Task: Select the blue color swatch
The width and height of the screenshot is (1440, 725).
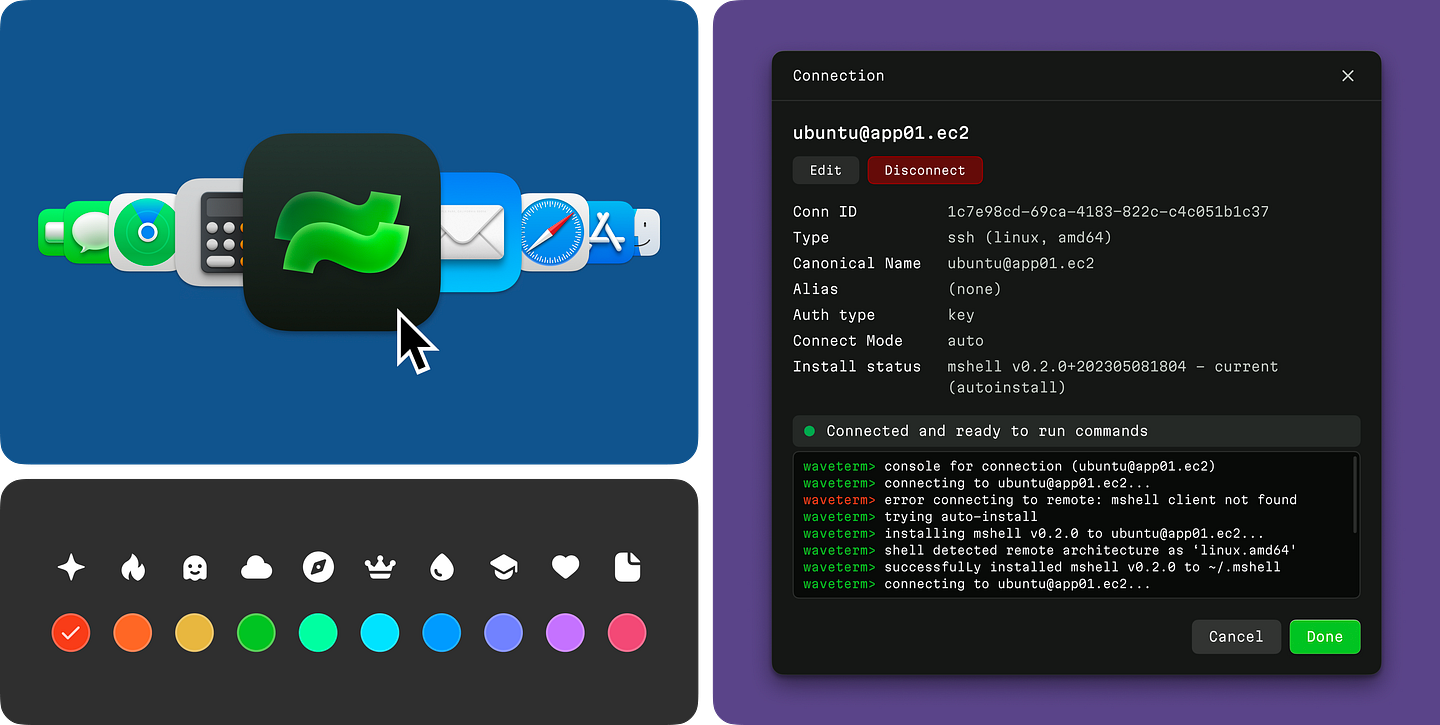Action: (x=442, y=633)
